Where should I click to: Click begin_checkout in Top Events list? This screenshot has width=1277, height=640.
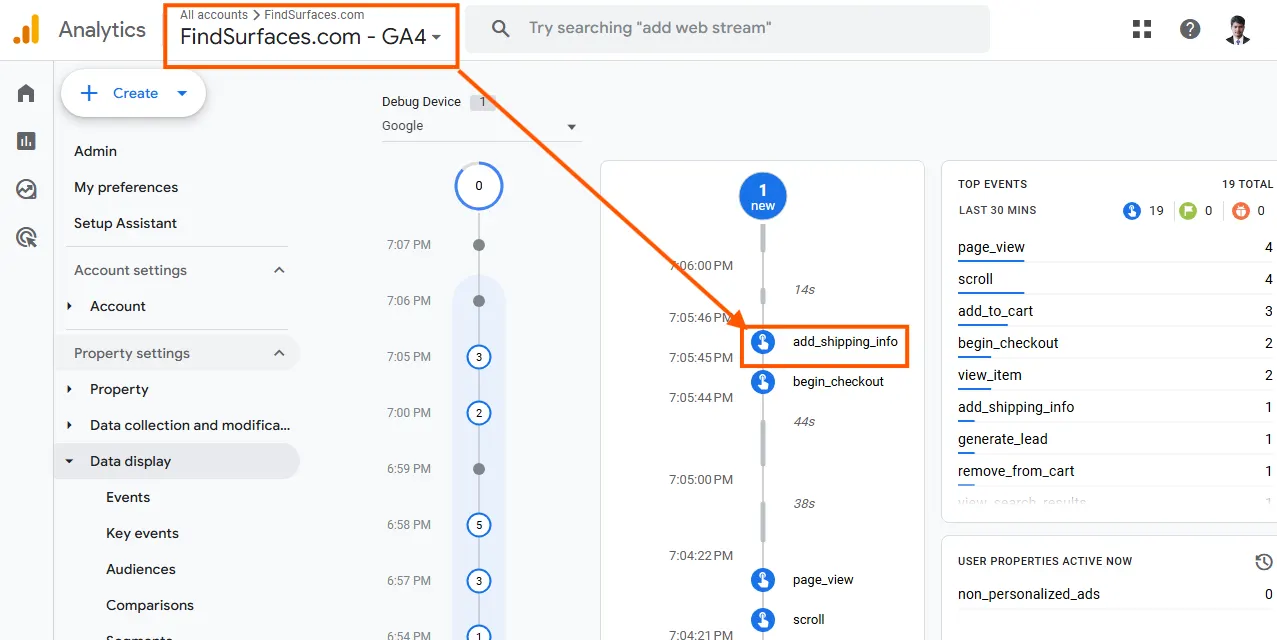click(x=1008, y=343)
